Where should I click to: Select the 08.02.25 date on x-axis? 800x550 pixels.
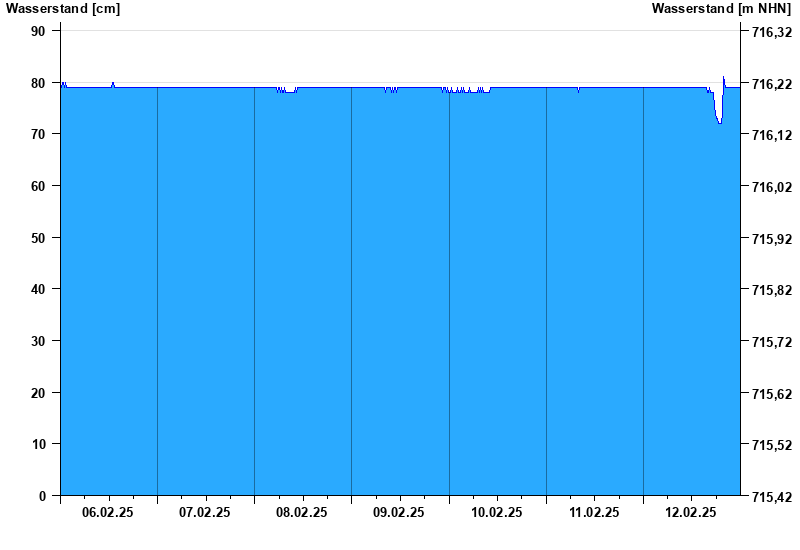[302, 512]
